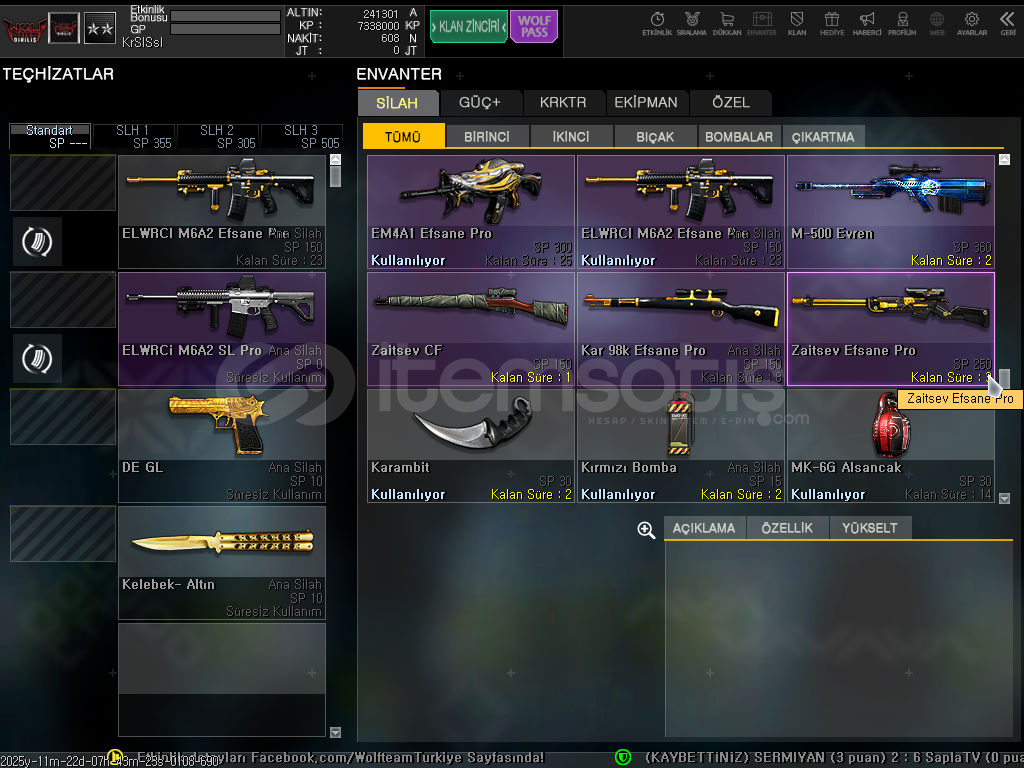Screen dimensions: 1024x768
Task: Switch to the SİLAH tab
Action: click(x=397, y=103)
